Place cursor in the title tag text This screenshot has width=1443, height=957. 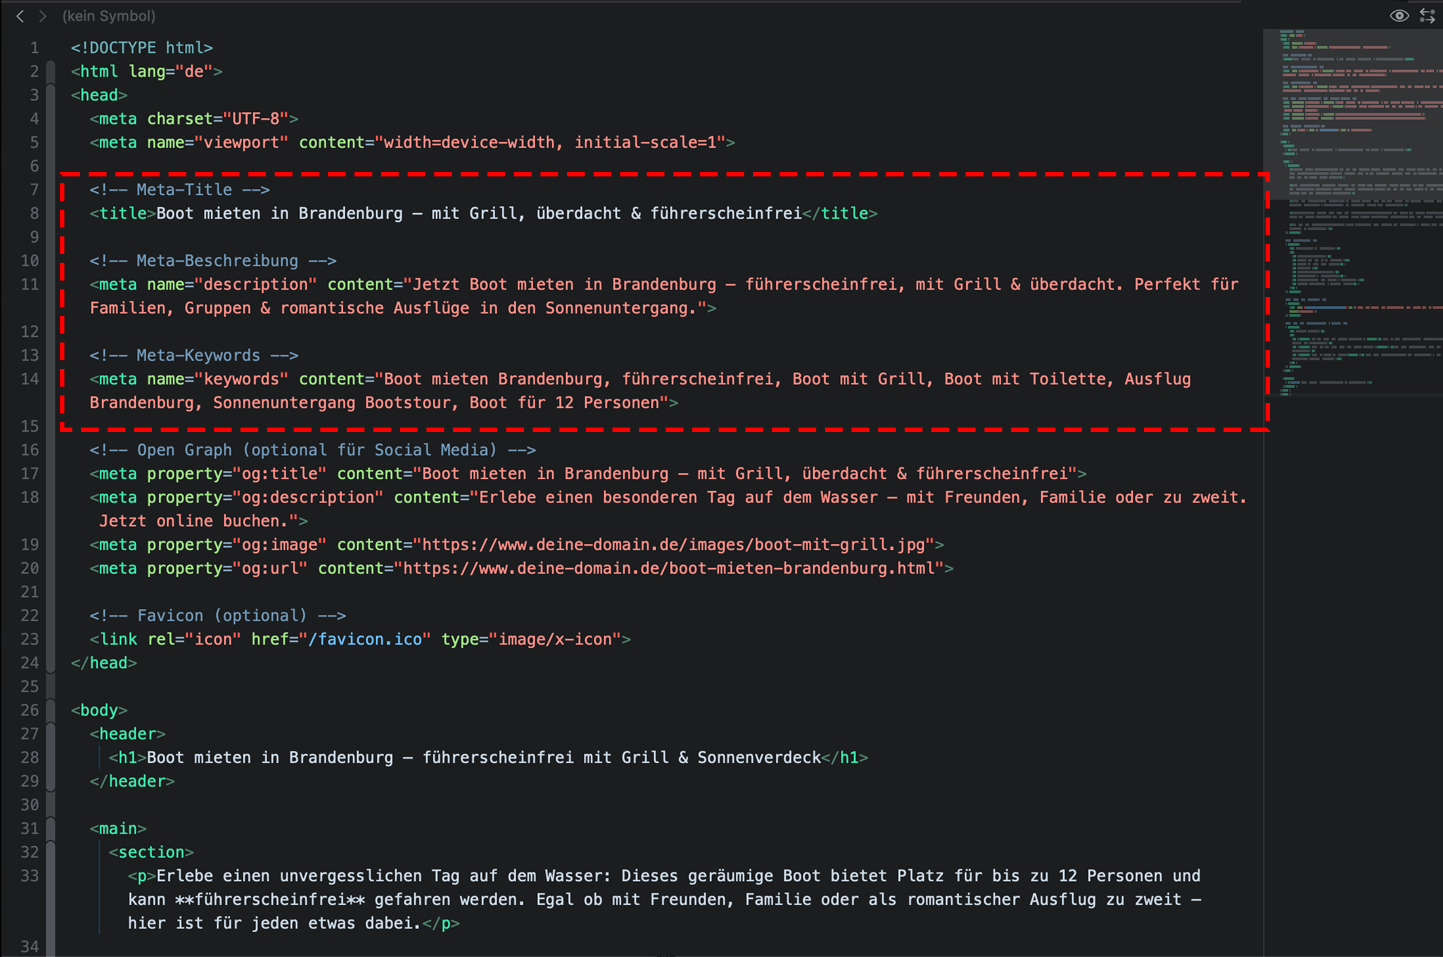(478, 214)
